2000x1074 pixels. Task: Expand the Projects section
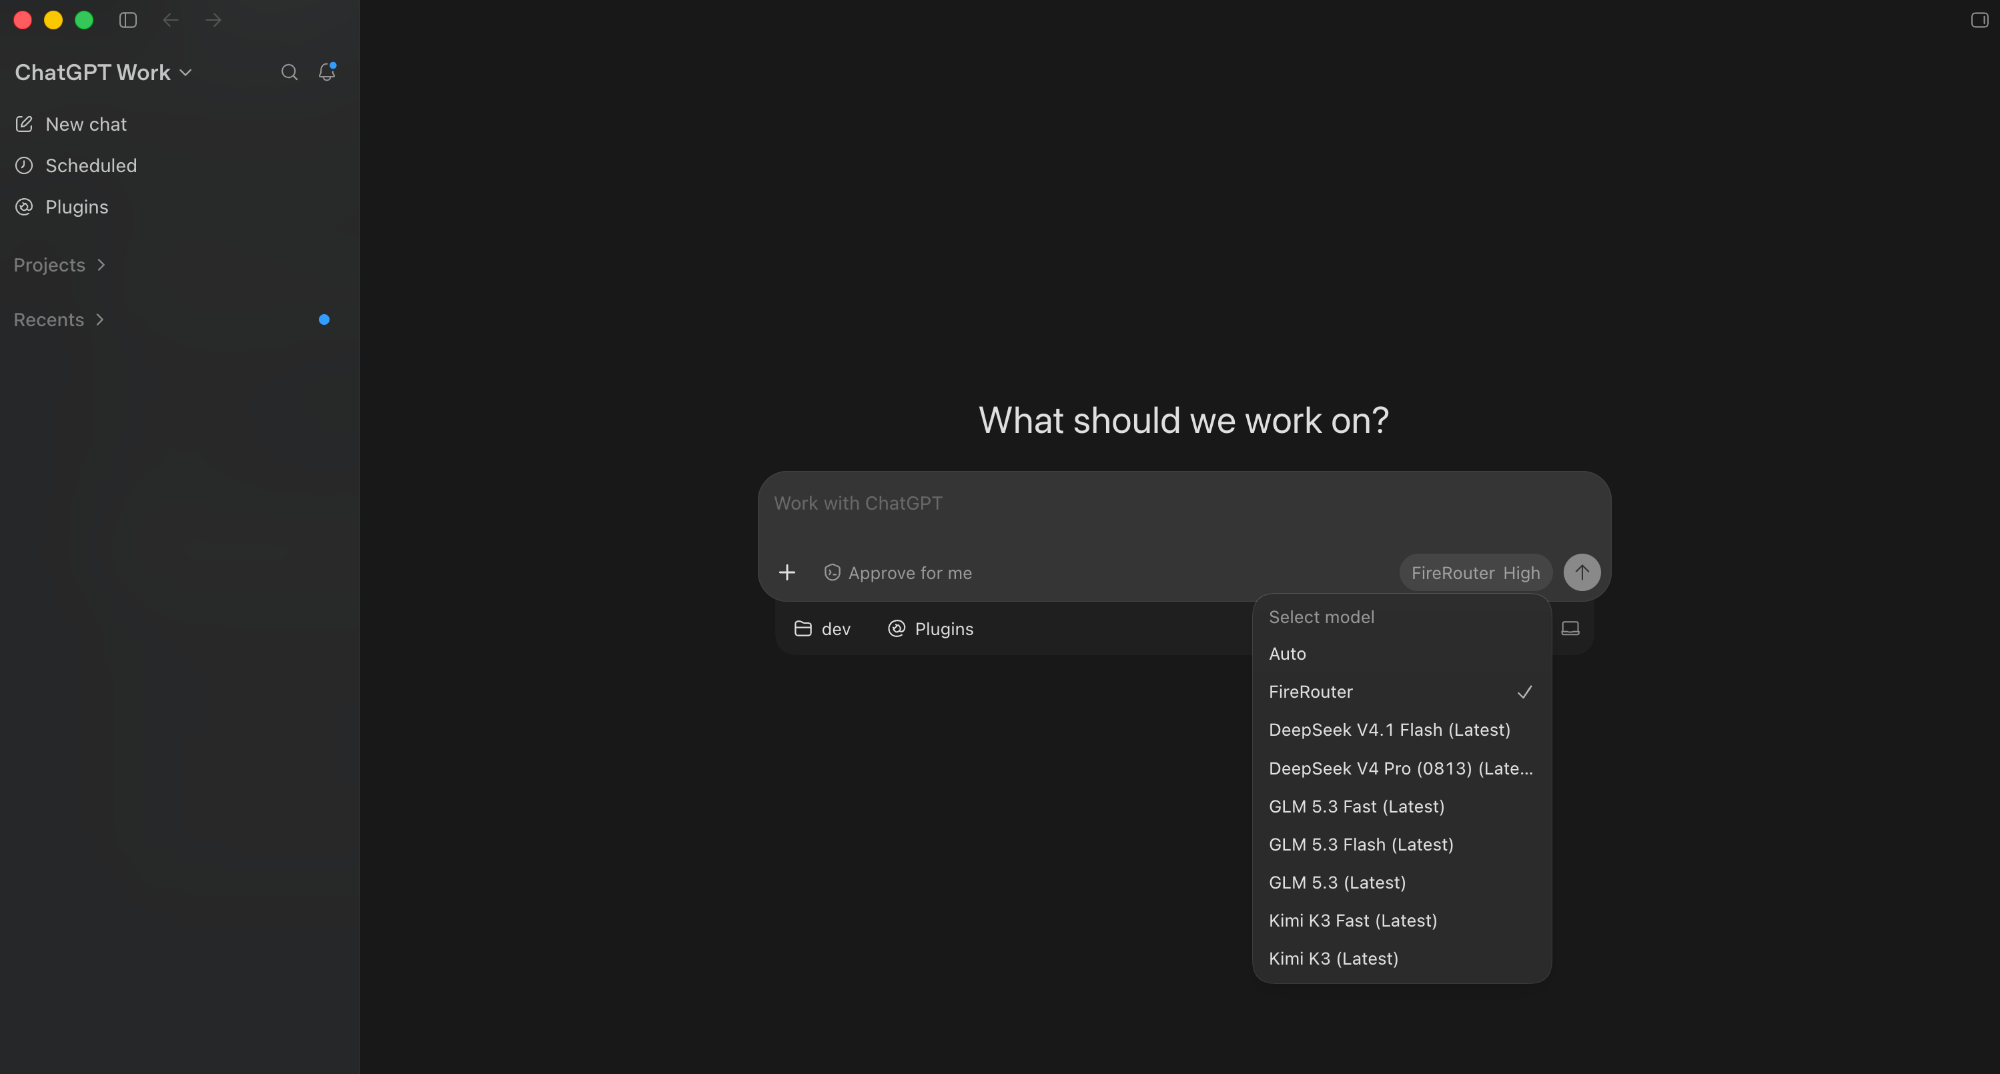[60, 265]
